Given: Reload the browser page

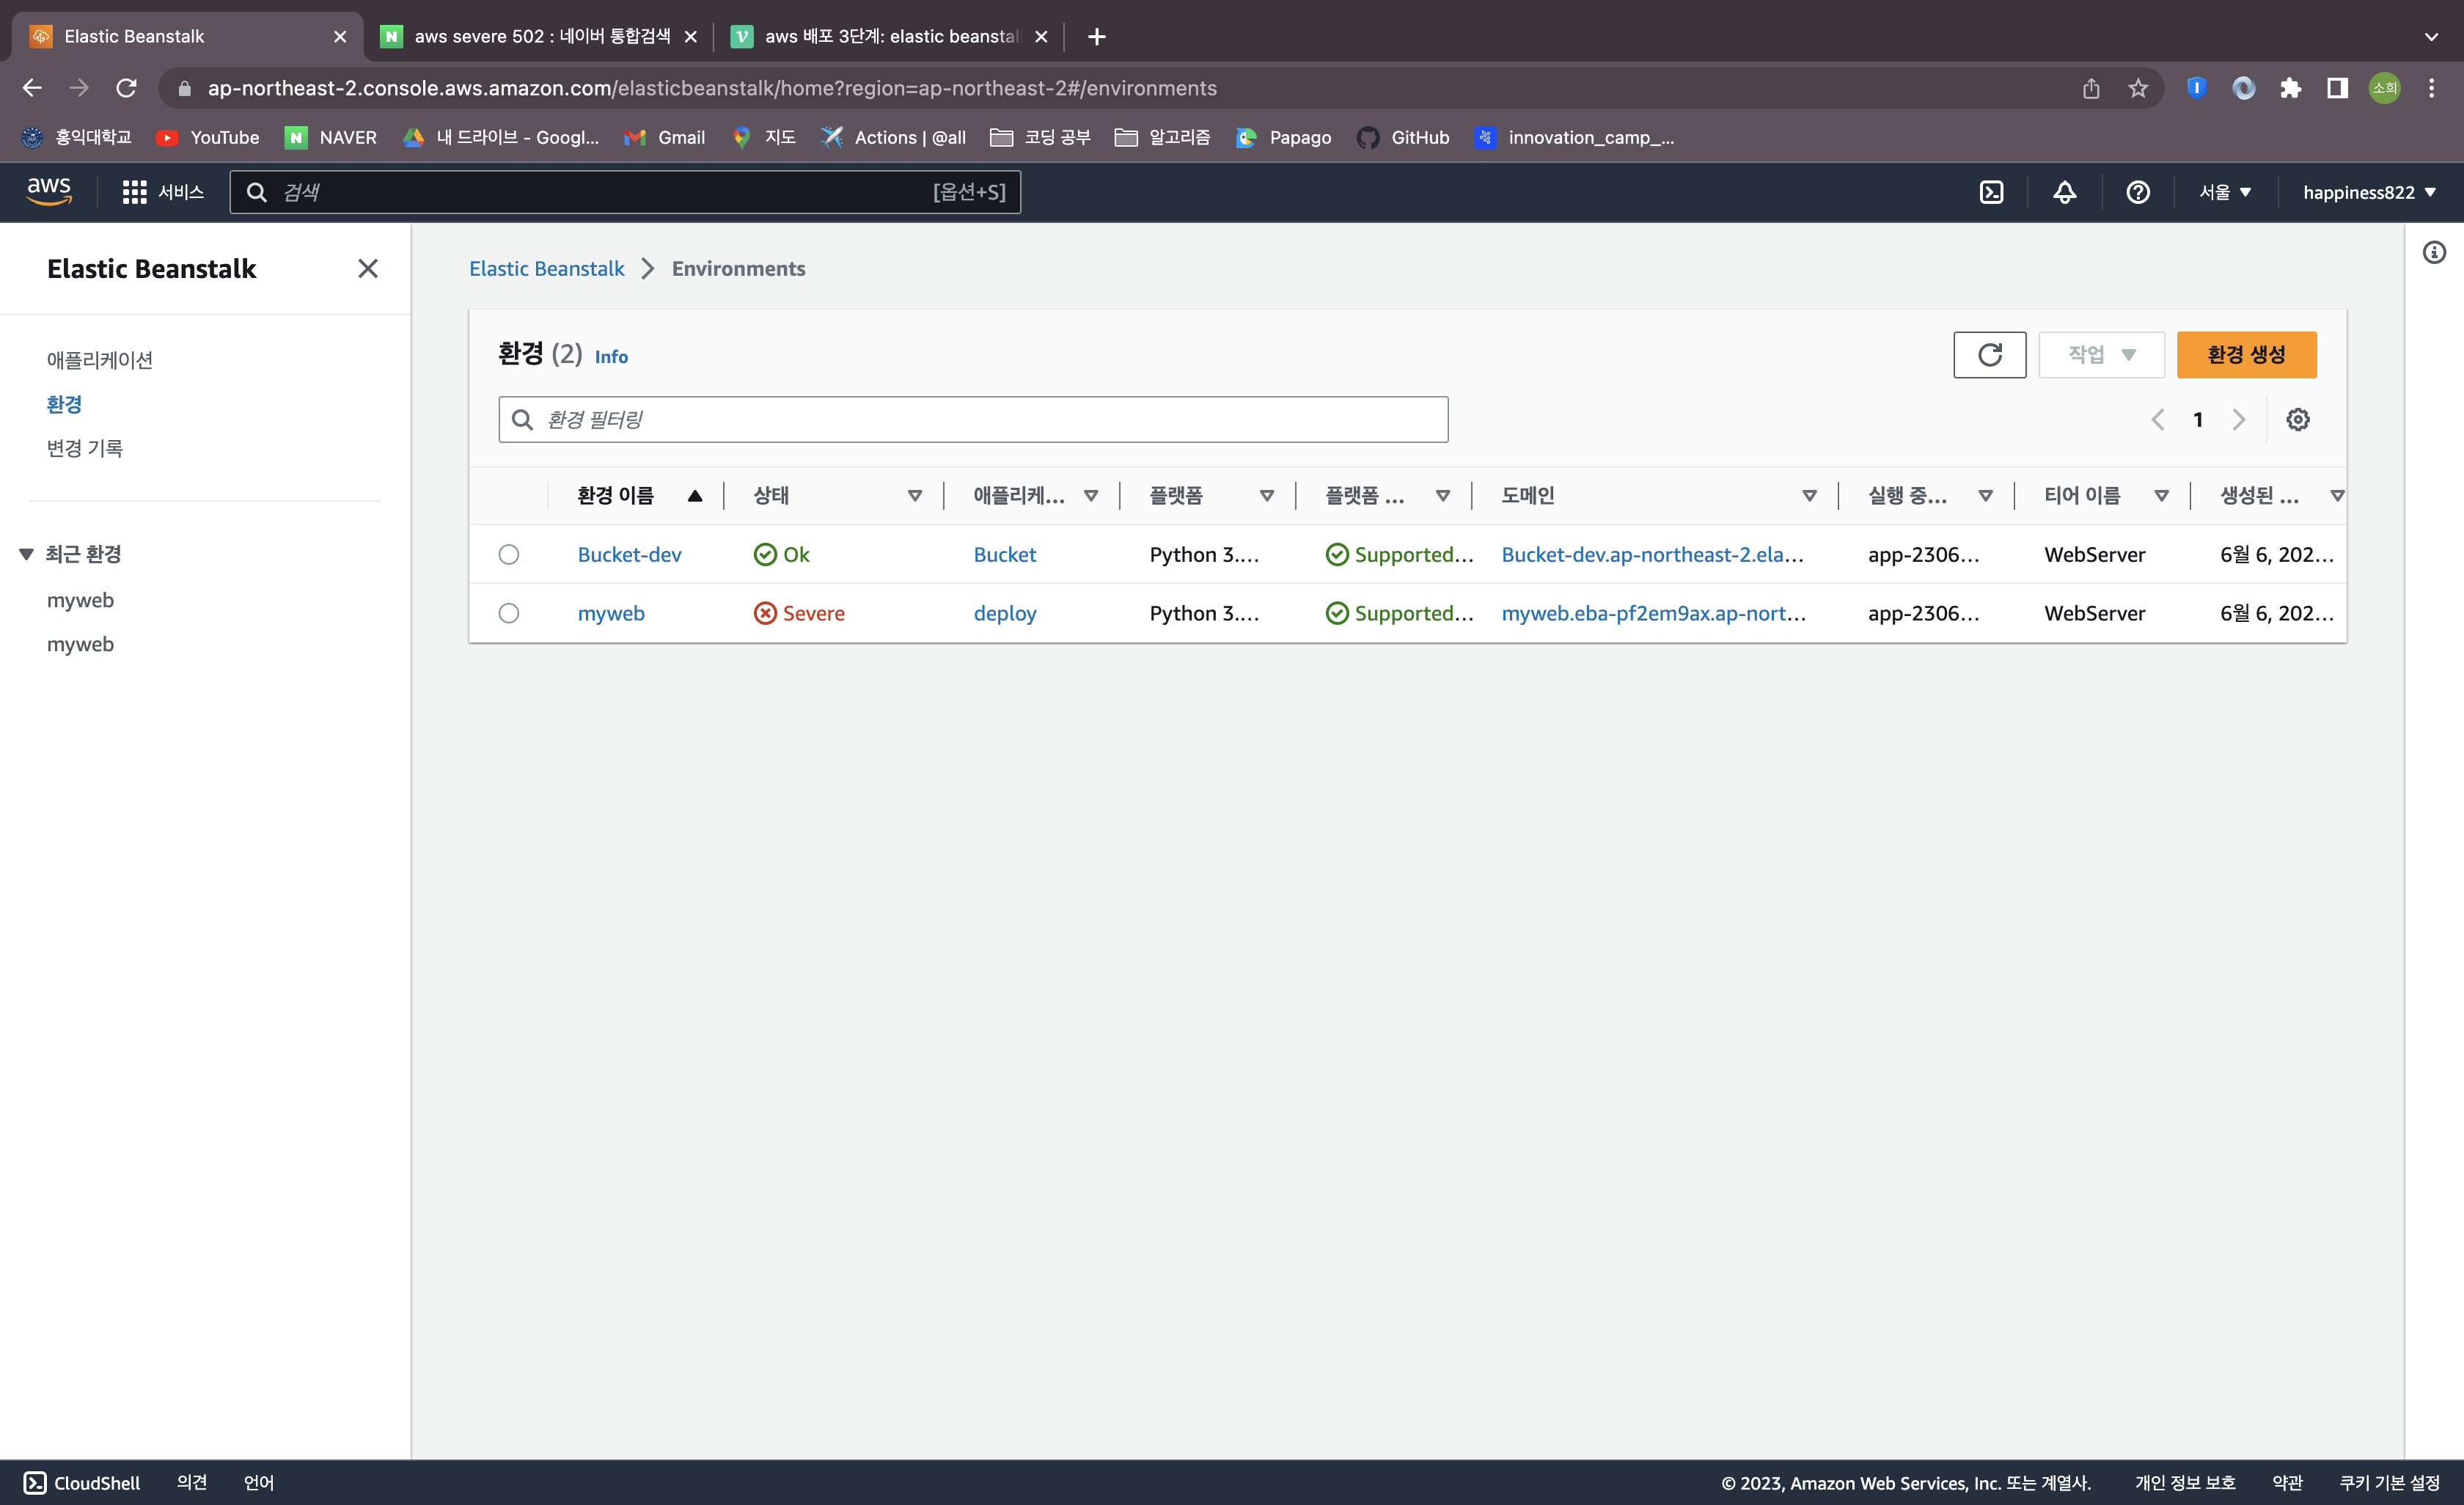Looking at the screenshot, I should (x=126, y=88).
